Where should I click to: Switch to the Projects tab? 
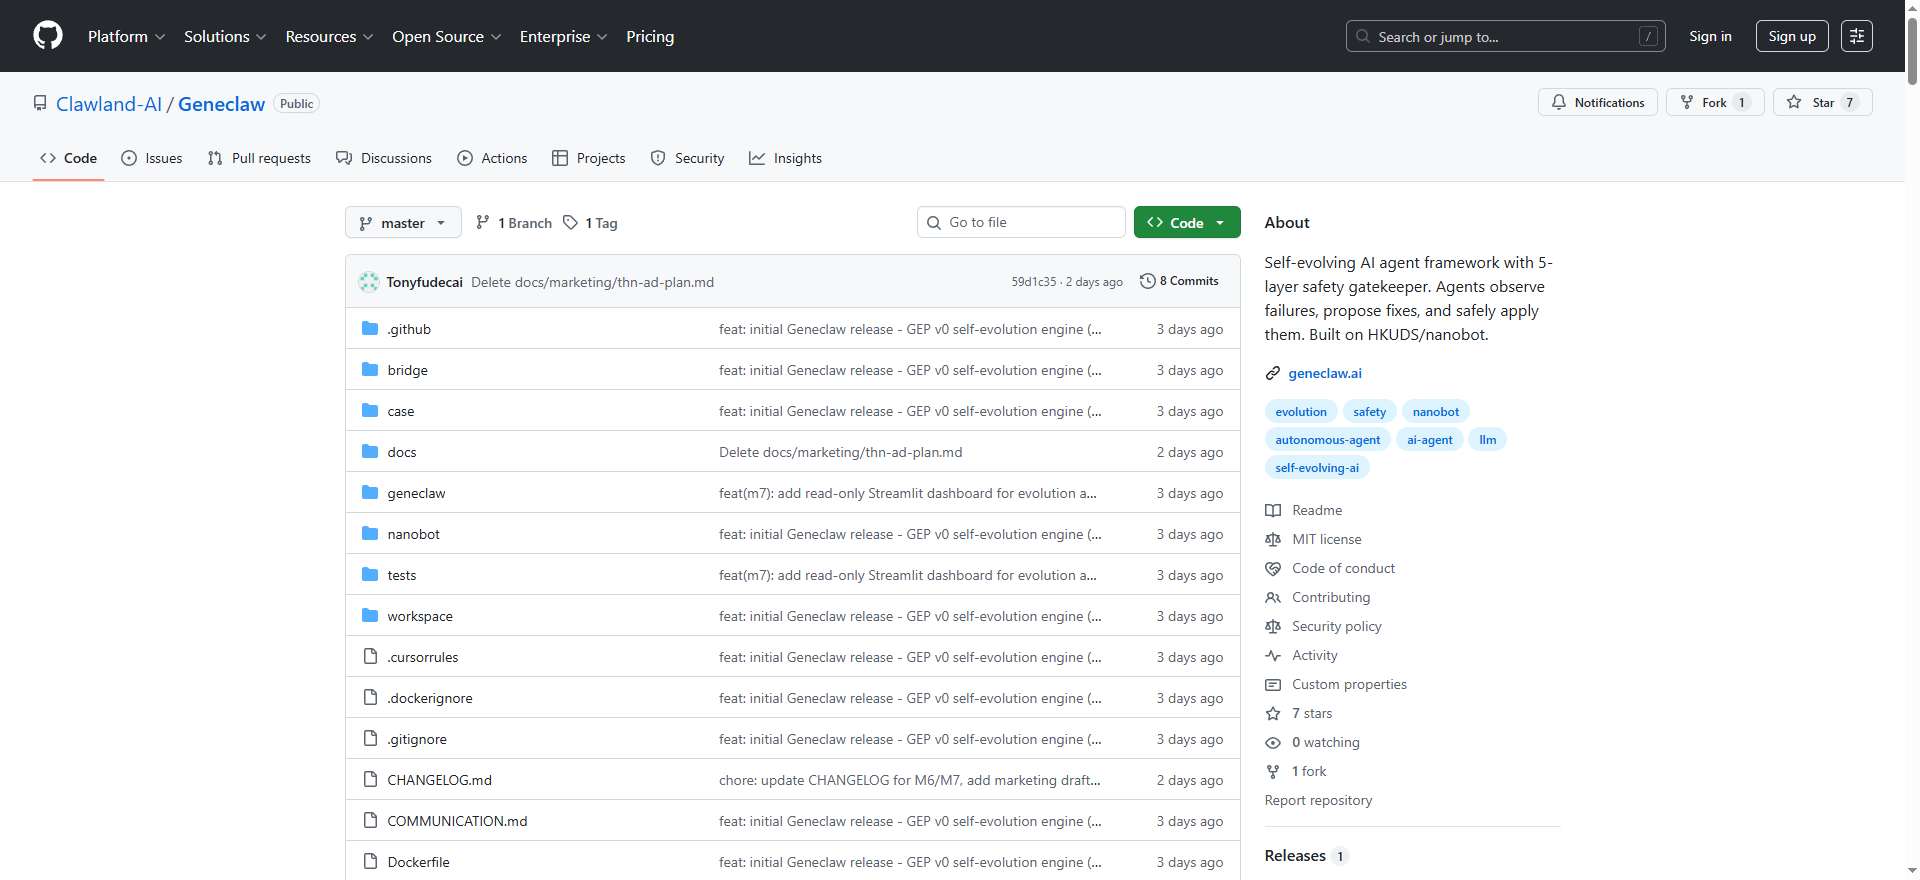(589, 158)
